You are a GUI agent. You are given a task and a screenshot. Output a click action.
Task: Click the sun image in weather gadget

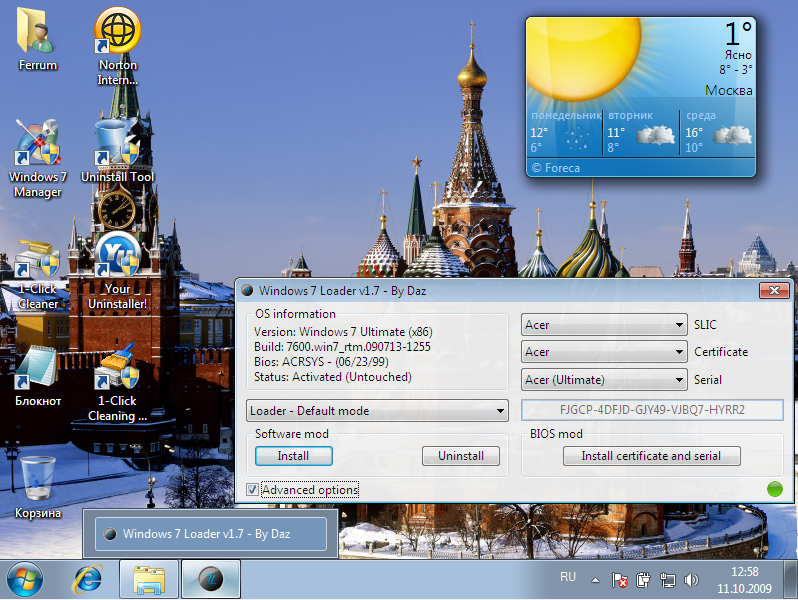point(584,59)
